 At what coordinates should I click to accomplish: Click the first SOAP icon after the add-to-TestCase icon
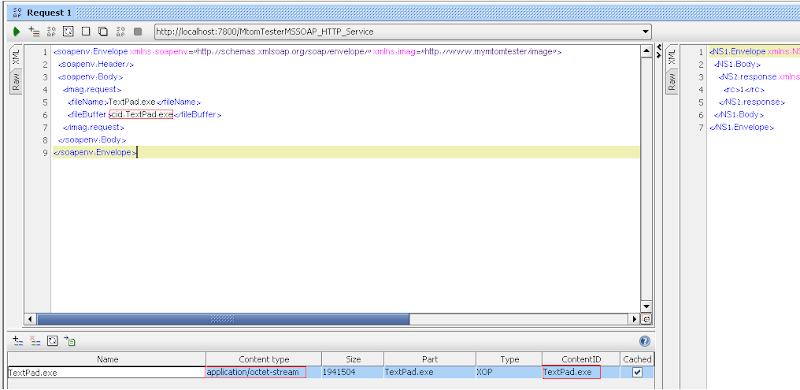(x=51, y=32)
